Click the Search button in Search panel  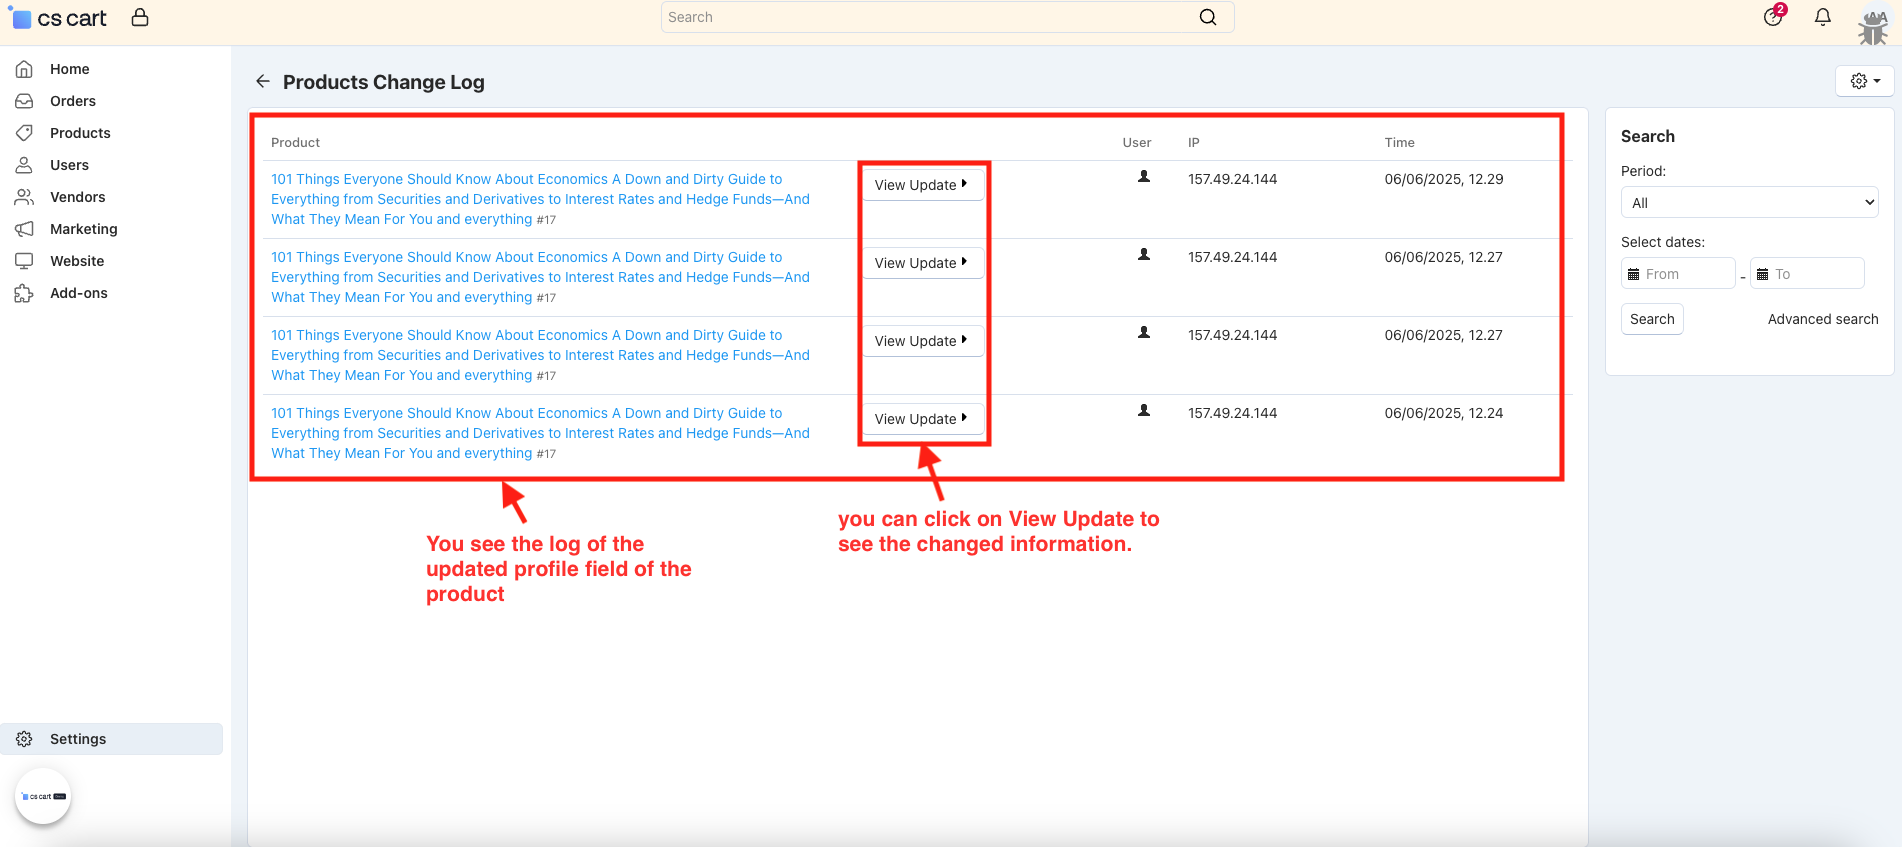[x=1652, y=319]
